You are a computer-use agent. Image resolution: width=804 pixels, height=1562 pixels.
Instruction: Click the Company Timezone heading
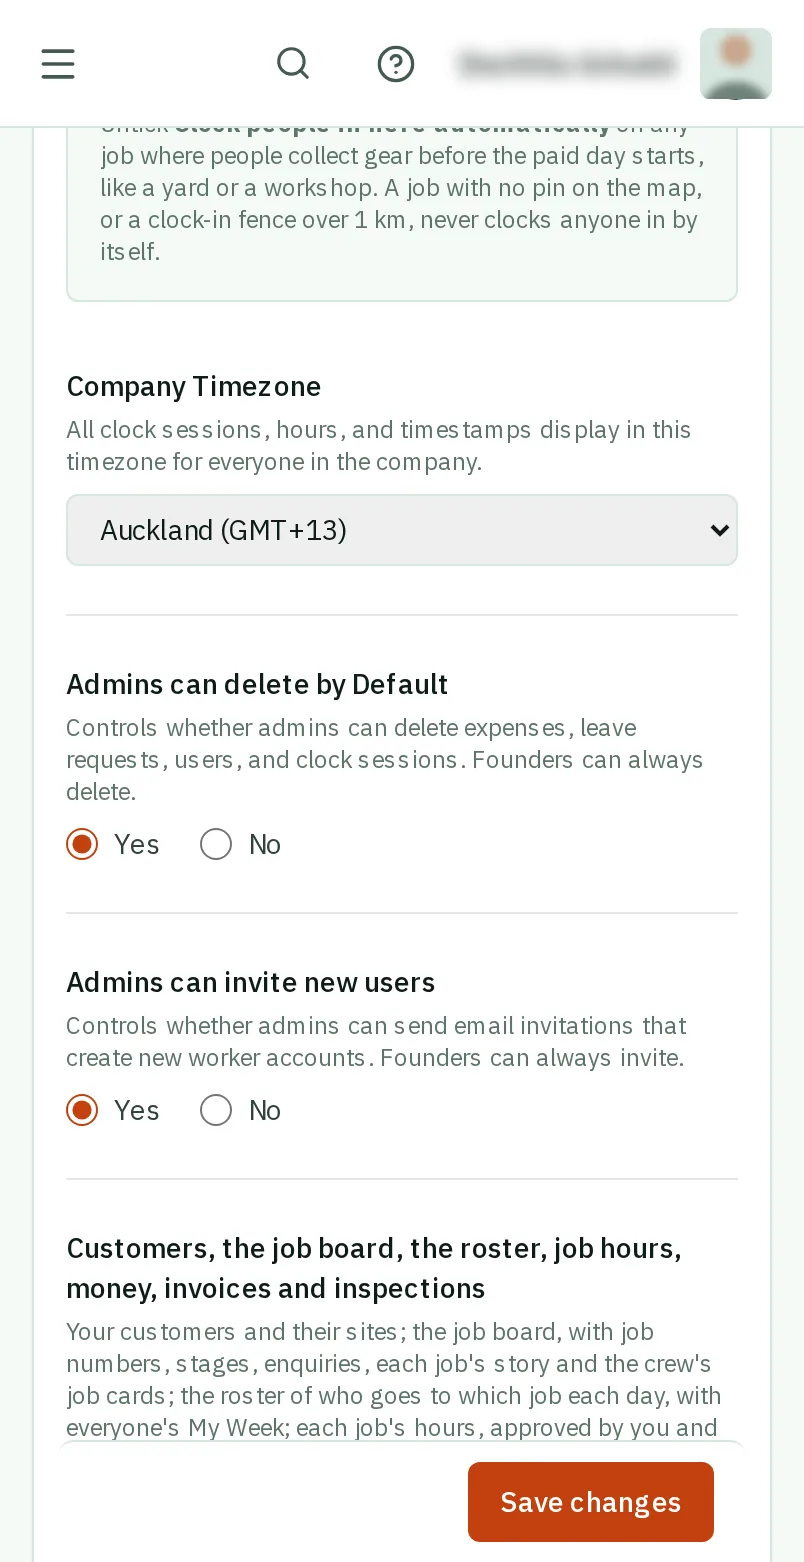(194, 386)
